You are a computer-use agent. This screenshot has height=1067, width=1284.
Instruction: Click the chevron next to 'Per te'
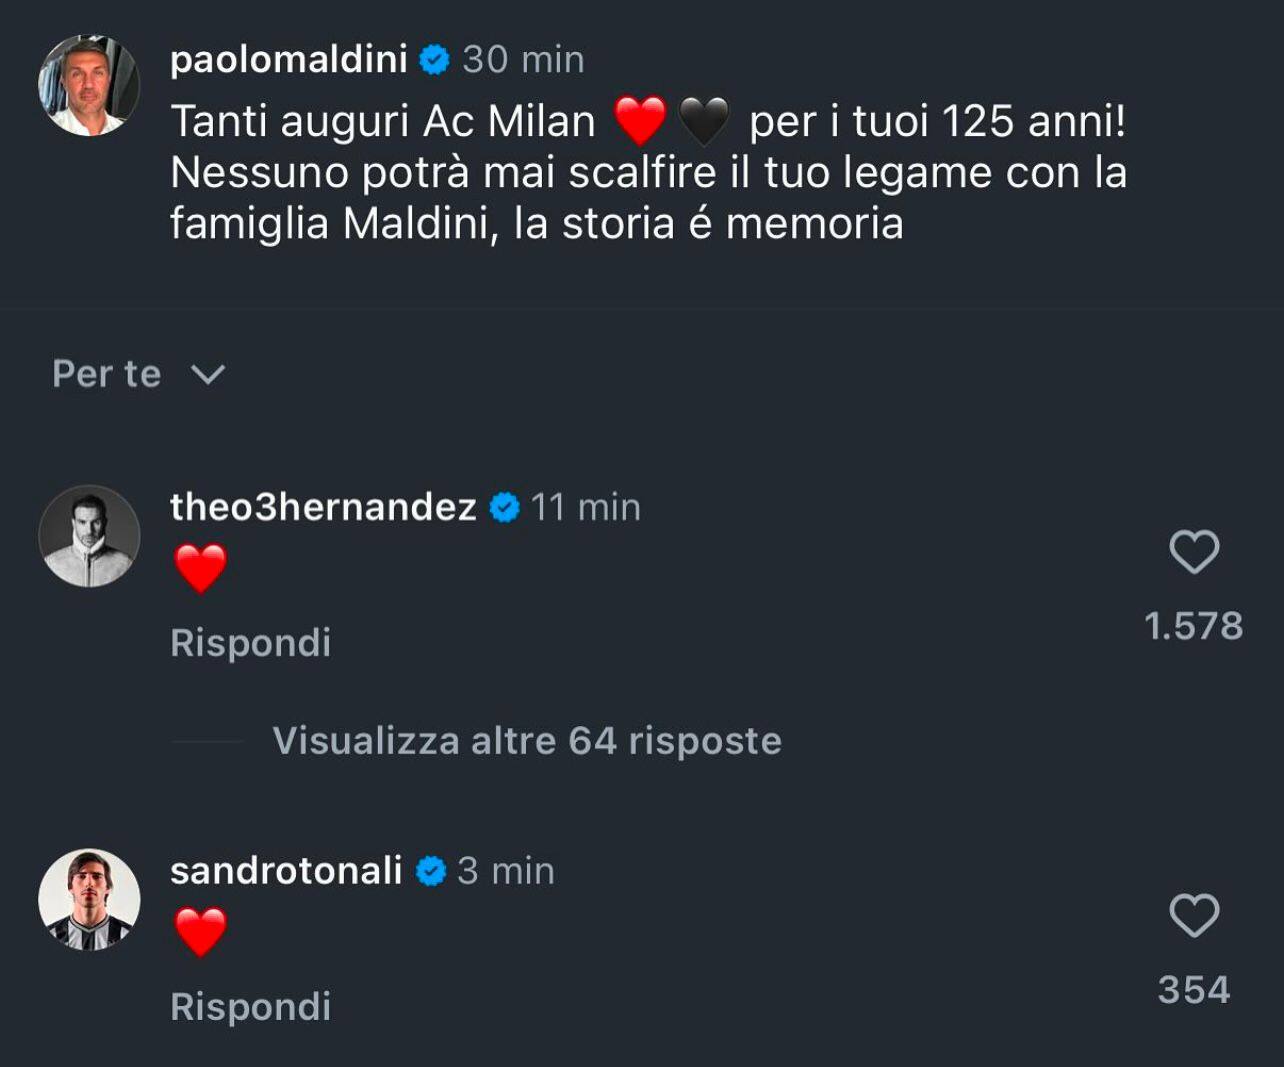208,374
